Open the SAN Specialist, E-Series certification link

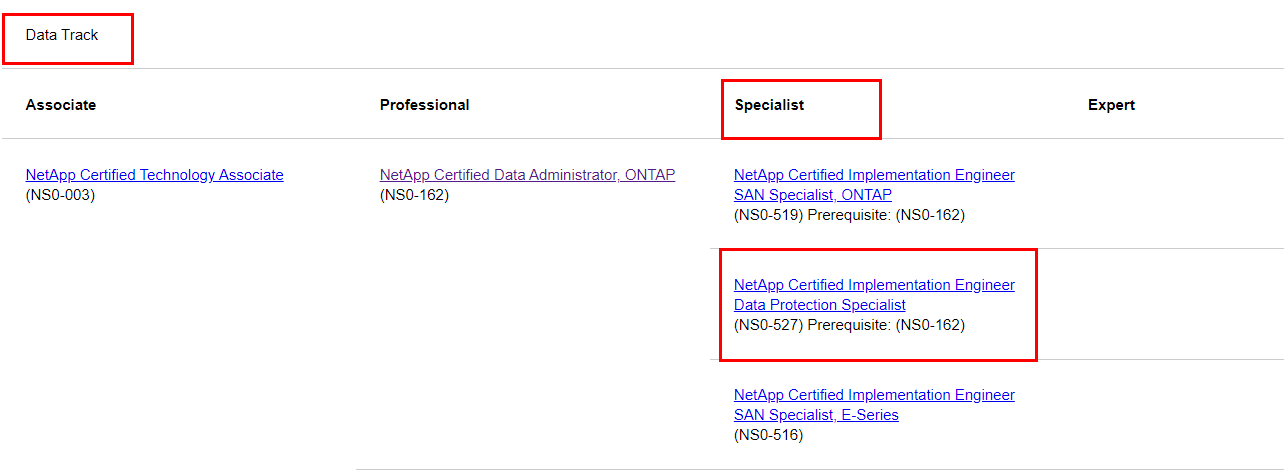point(874,405)
